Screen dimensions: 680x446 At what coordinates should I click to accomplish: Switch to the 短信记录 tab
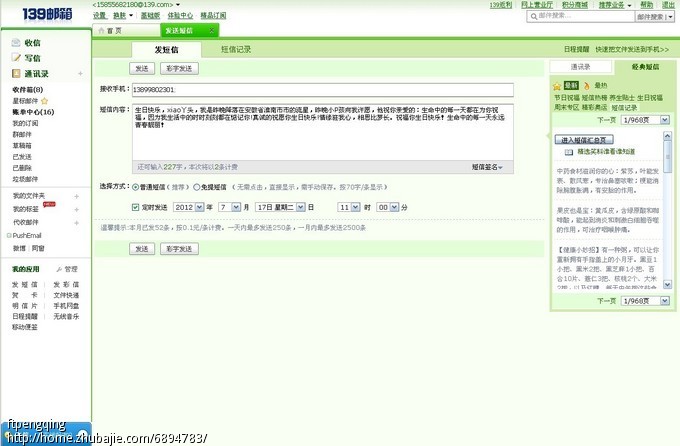pyautogui.click(x=236, y=49)
